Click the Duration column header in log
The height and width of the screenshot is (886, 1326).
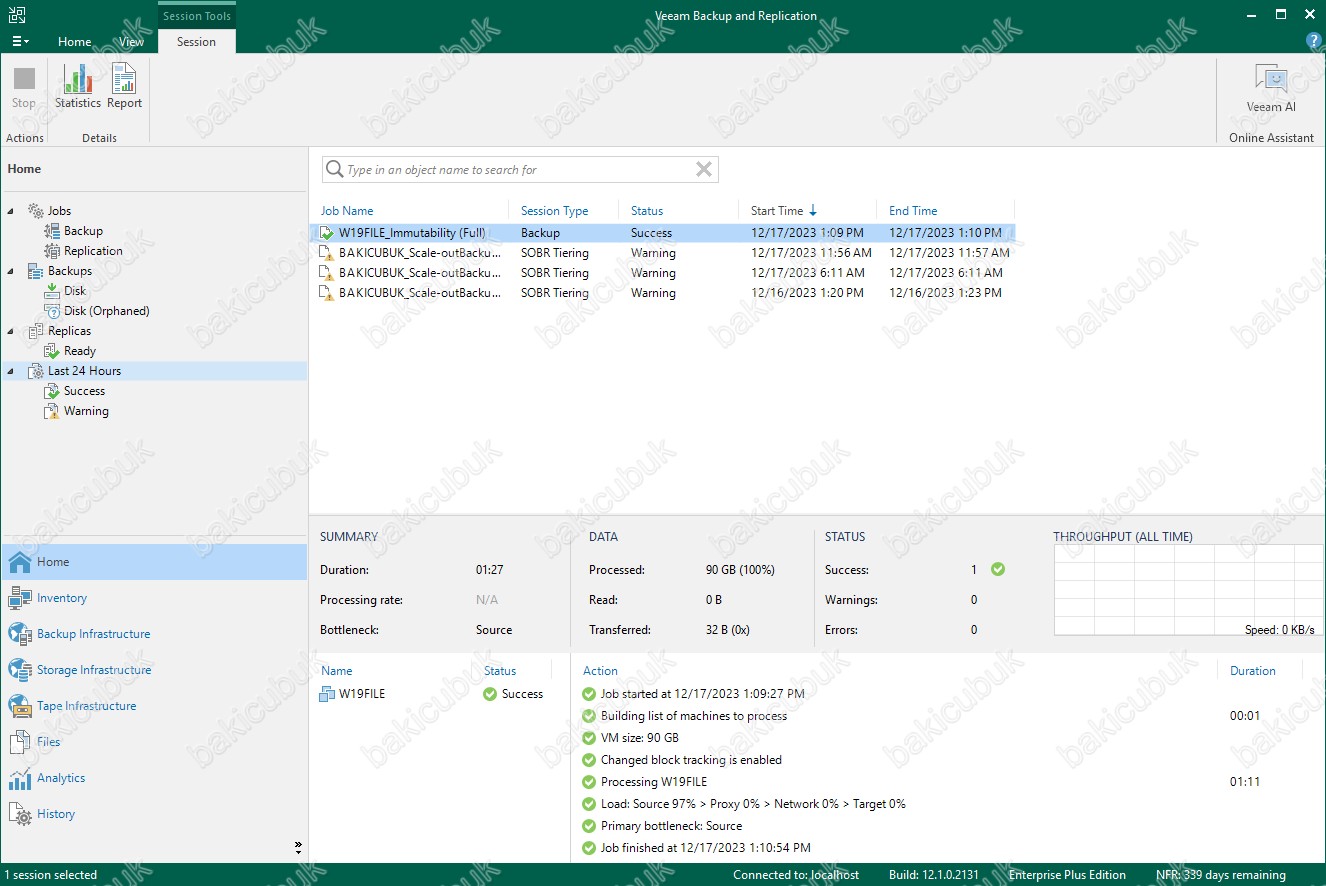(x=1253, y=671)
